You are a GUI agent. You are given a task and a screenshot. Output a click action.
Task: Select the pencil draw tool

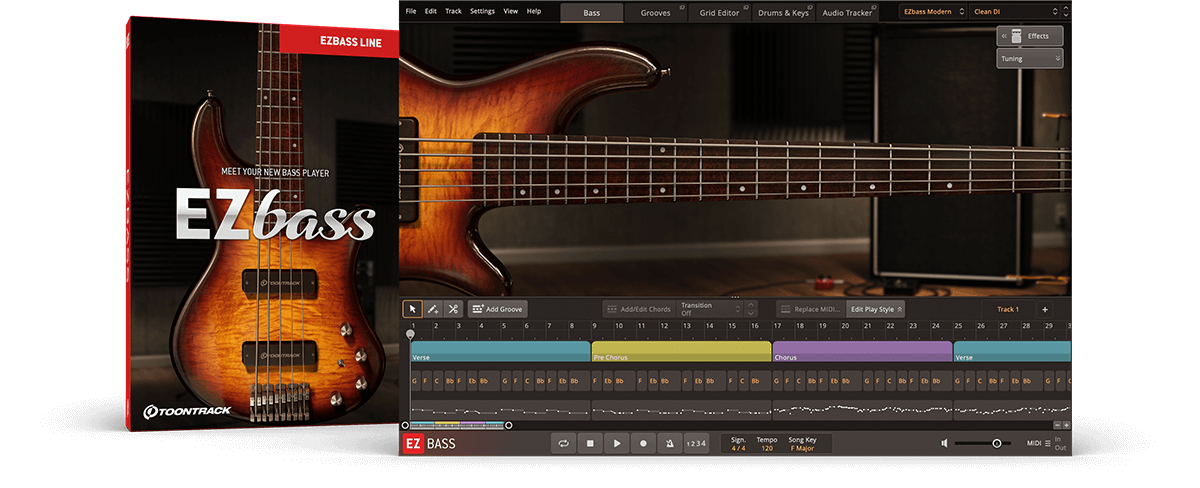433,310
